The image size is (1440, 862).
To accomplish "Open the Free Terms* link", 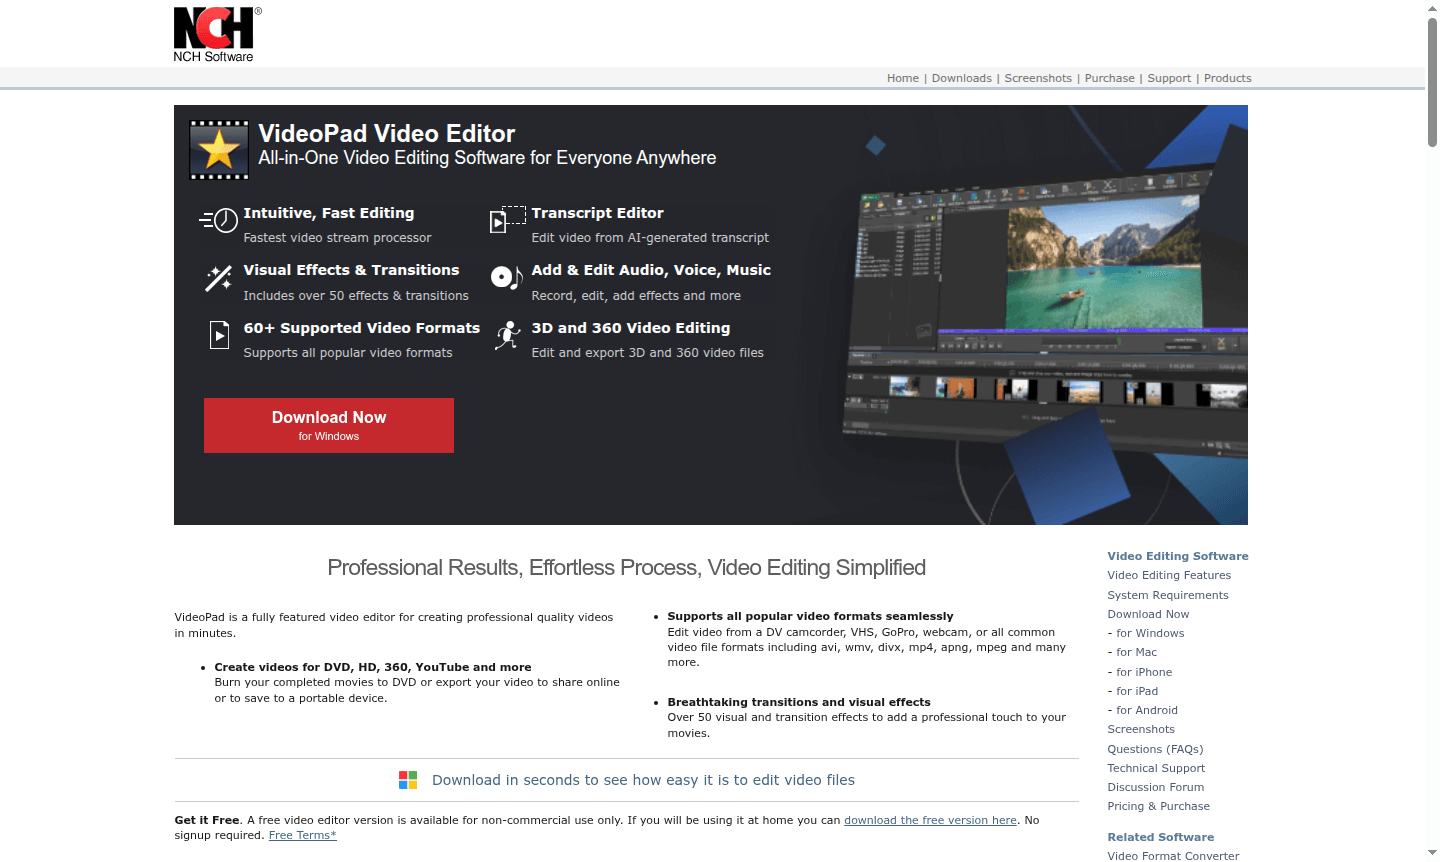I will point(302,835).
